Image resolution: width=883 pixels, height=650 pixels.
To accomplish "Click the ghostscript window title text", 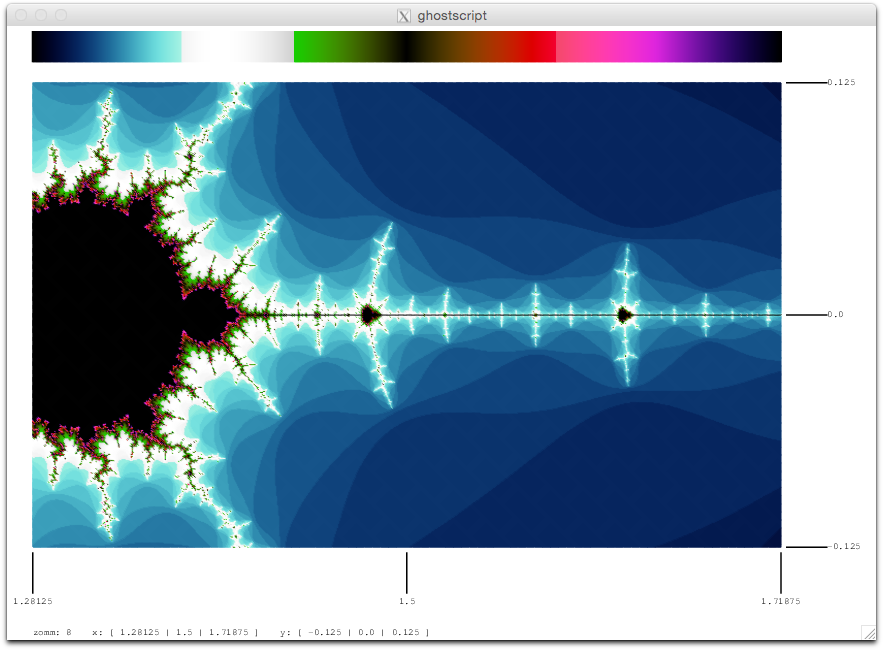I will coord(452,16).
